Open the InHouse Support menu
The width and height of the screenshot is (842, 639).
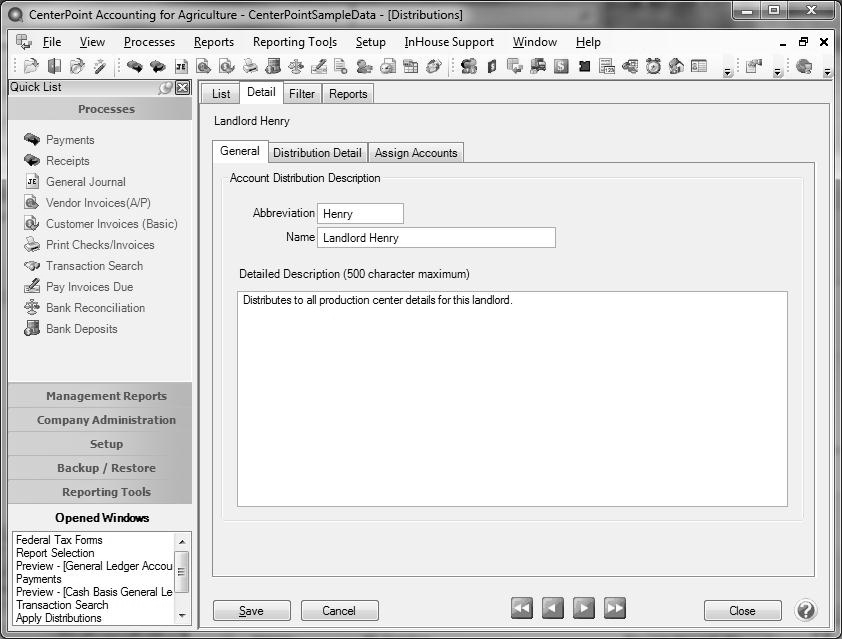tap(449, 42)
